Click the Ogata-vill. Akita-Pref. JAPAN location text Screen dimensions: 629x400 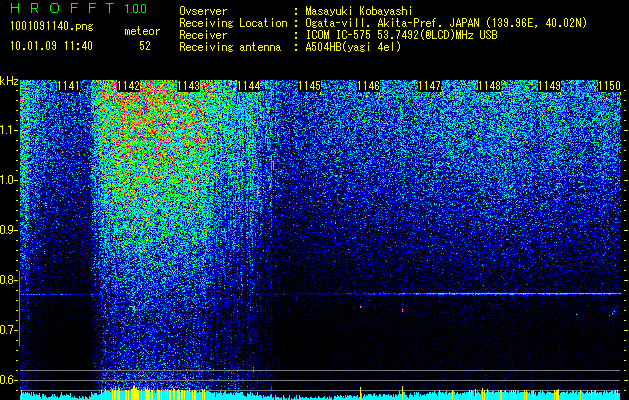pos(446,23)
